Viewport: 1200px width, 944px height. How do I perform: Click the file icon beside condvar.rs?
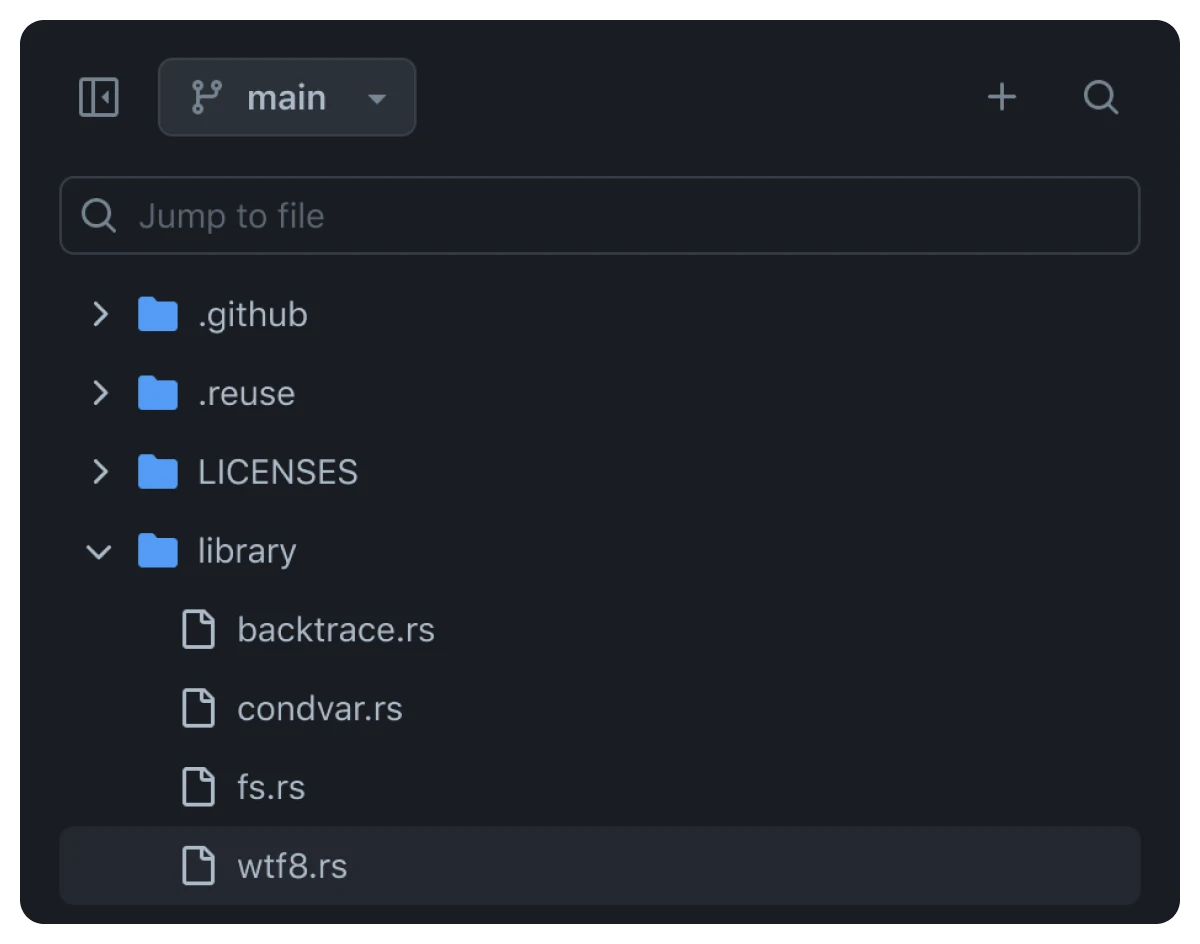(x=199, y=708)
